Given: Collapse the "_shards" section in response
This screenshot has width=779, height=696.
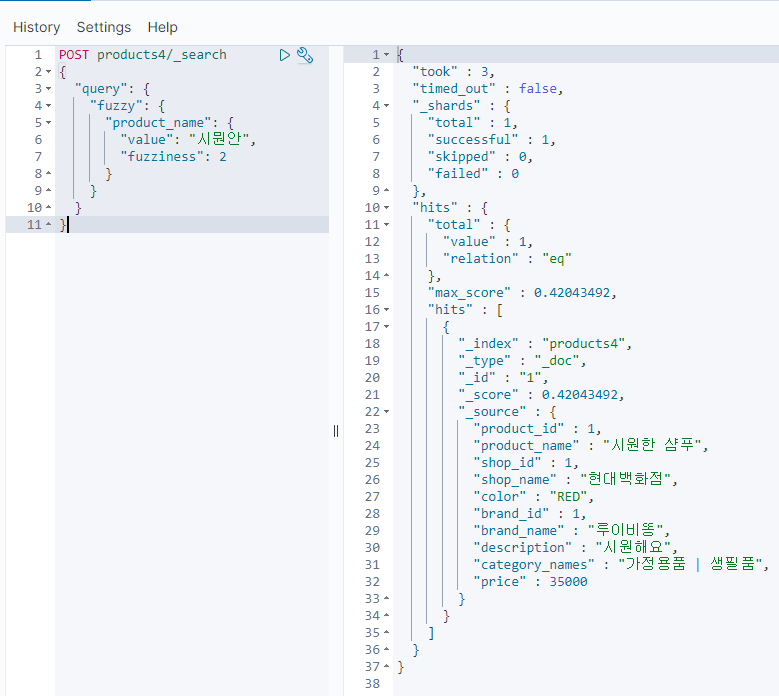Looking at the screenshot, I should [x=388, y=106].
